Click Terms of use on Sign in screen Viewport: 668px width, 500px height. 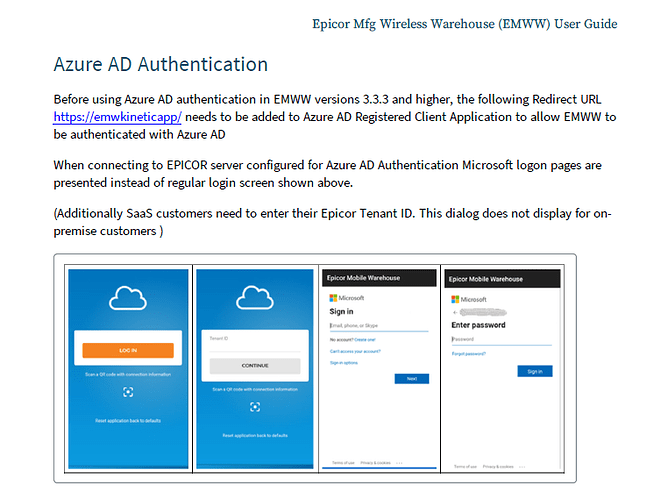343,463
